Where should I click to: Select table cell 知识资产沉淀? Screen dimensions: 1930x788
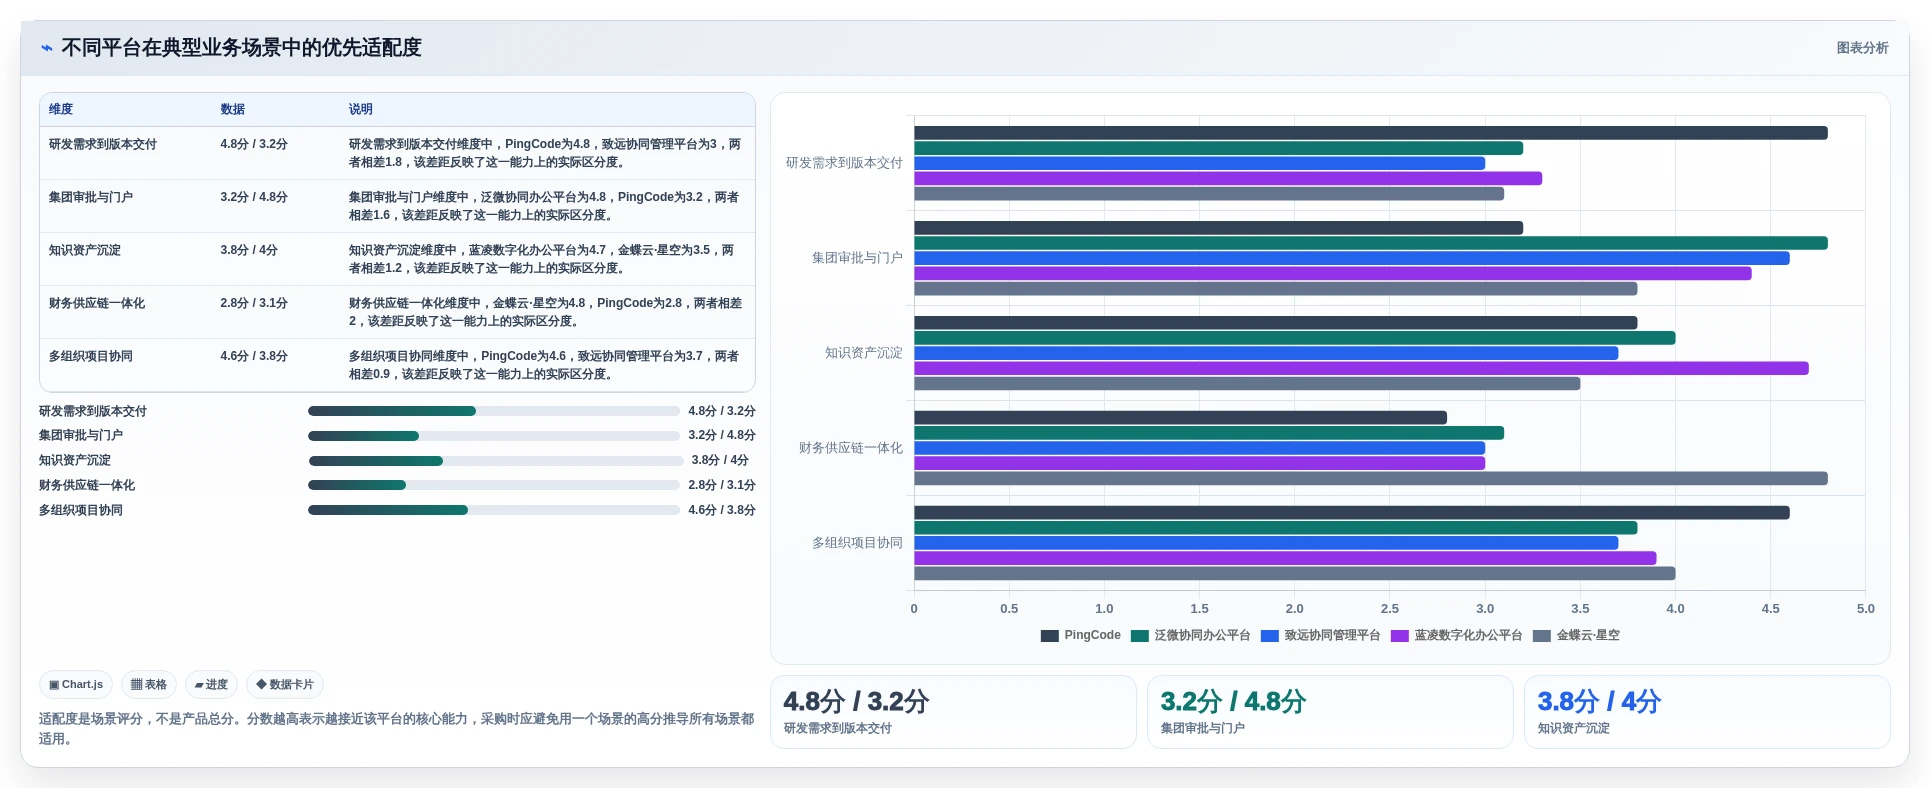click(85, 251)
